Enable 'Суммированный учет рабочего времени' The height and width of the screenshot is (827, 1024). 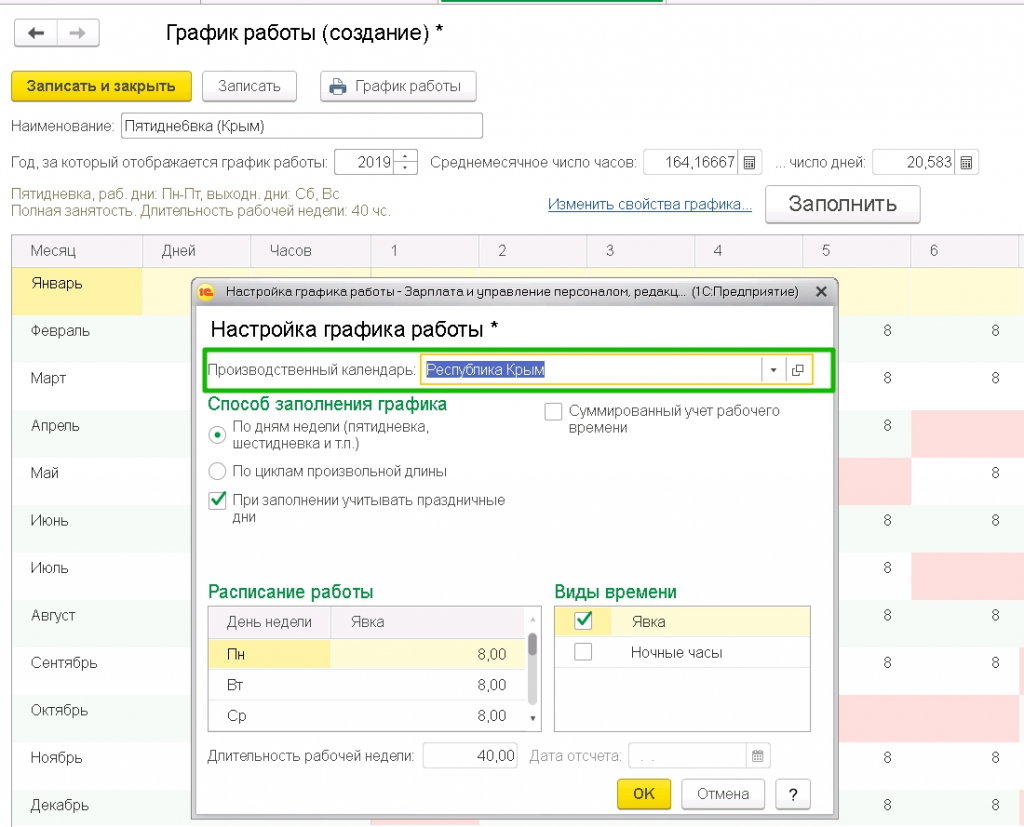tap(553, 412)
